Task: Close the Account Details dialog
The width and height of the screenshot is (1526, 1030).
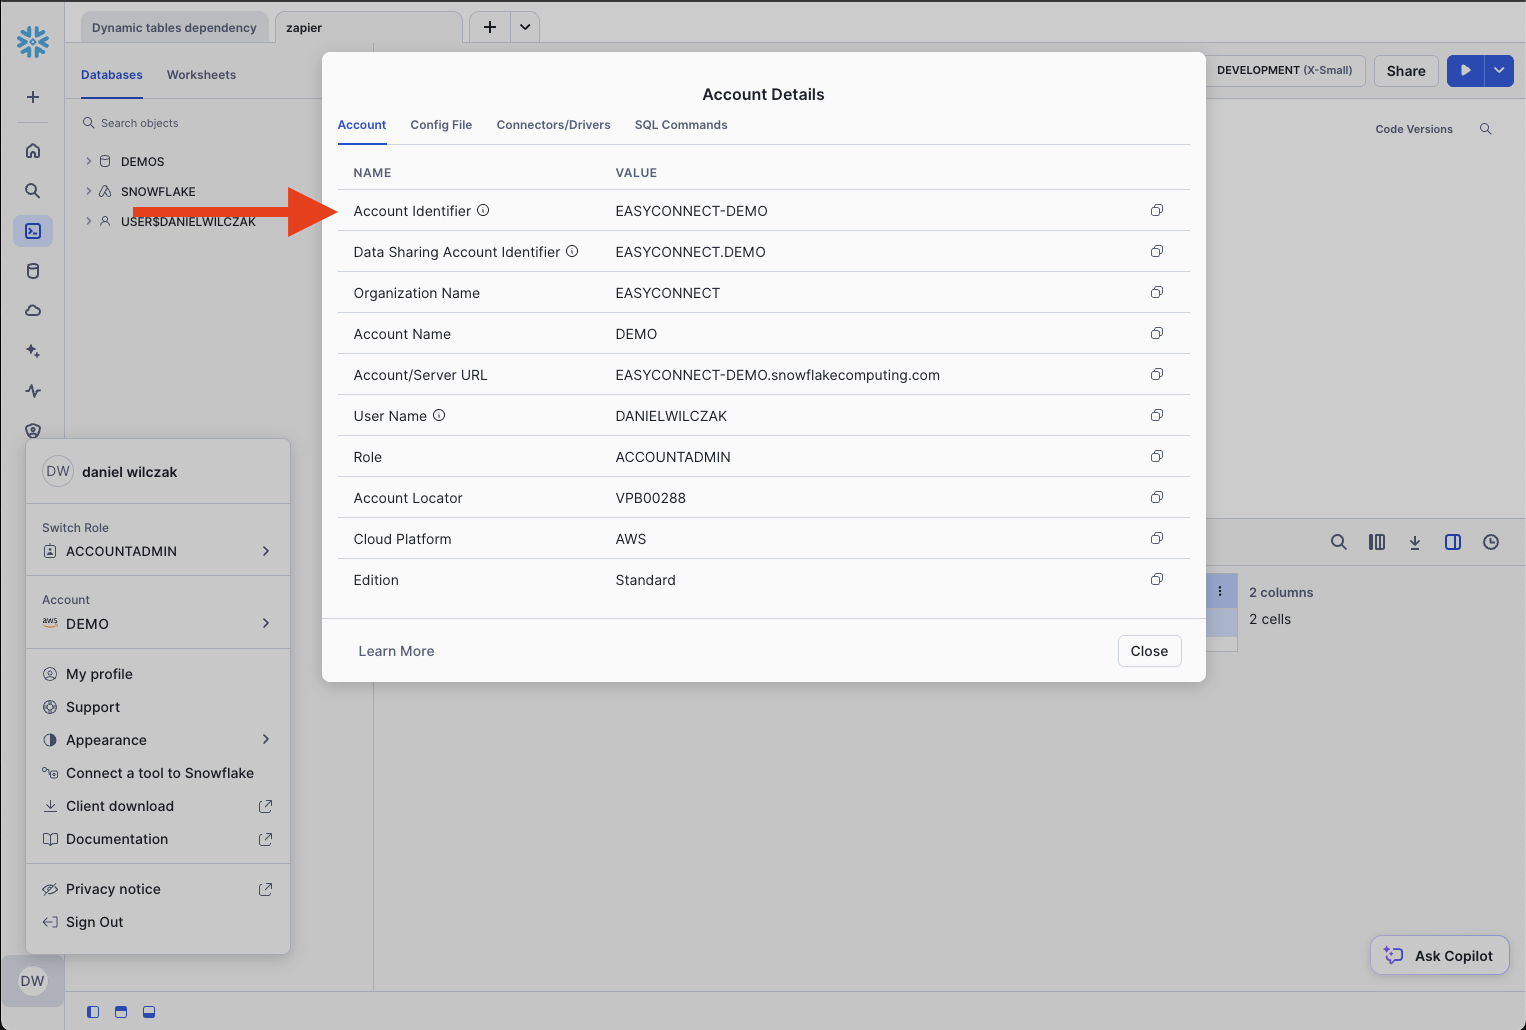Action: point(1149,651)
